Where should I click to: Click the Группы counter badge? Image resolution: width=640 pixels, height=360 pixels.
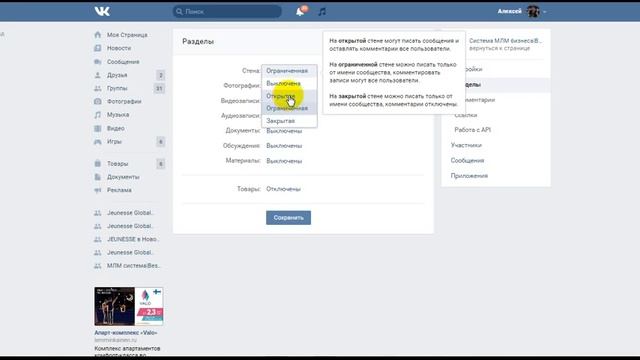coord(160,88)
